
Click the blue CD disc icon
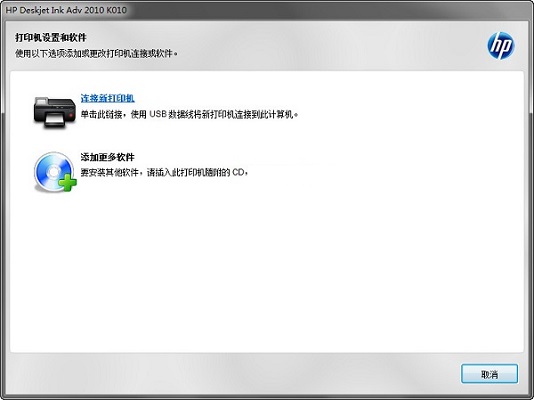(53, 171)
